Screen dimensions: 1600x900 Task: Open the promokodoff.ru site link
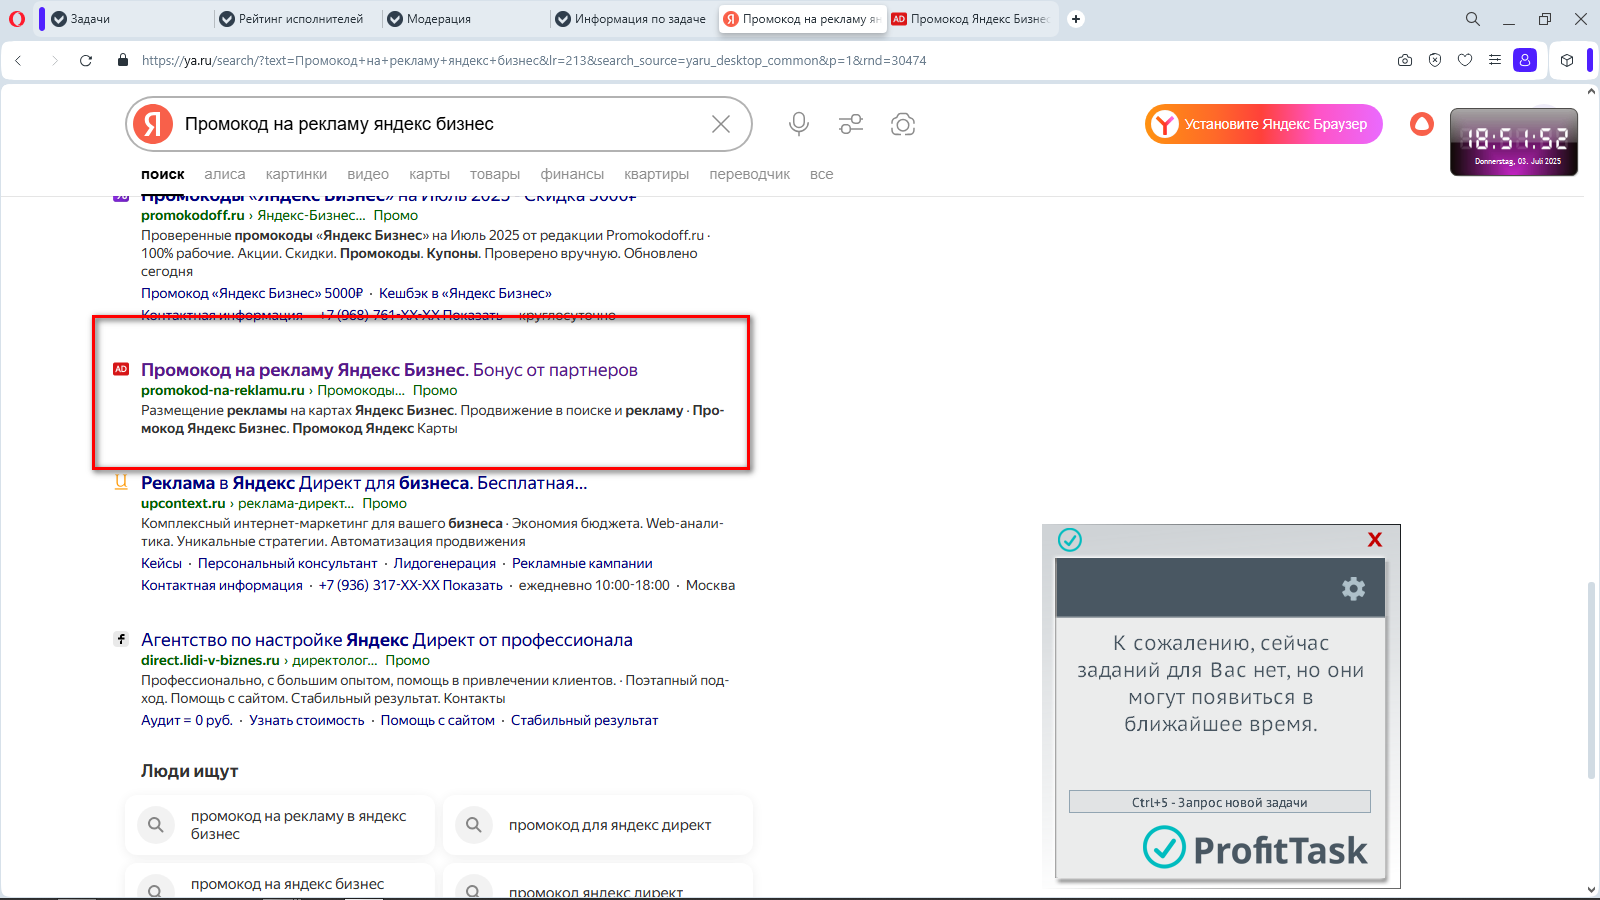tap(193, 215)
